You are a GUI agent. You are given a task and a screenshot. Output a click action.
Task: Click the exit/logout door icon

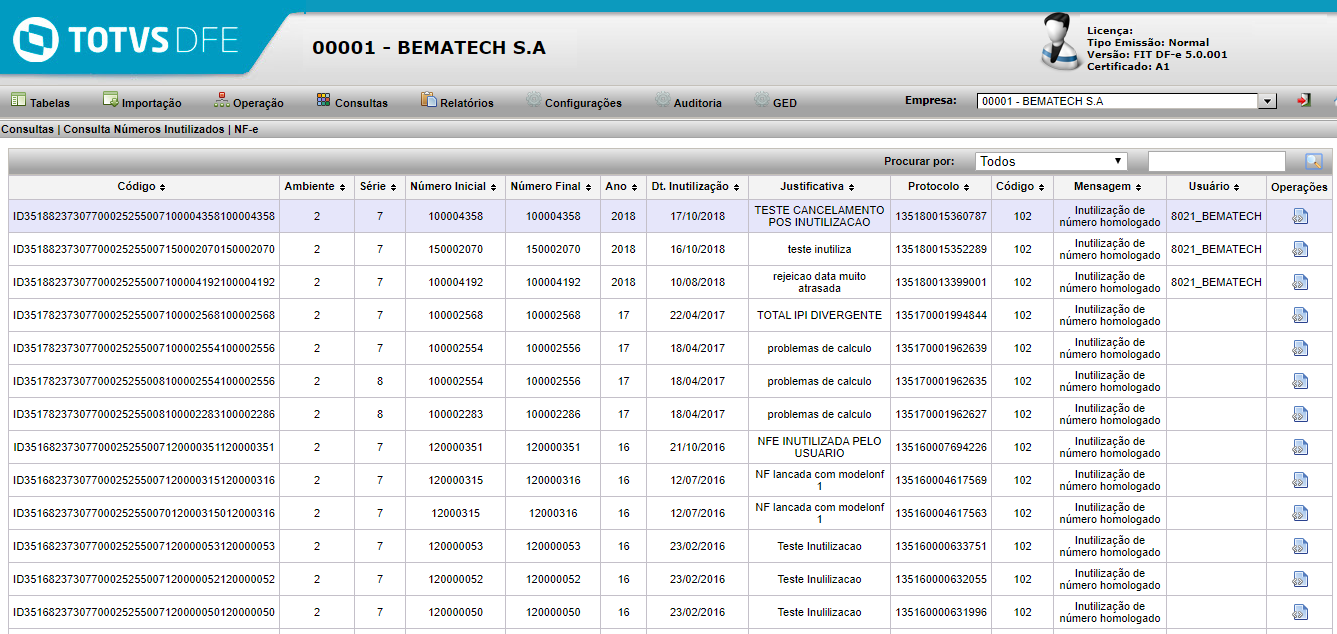pos(1304,101)
